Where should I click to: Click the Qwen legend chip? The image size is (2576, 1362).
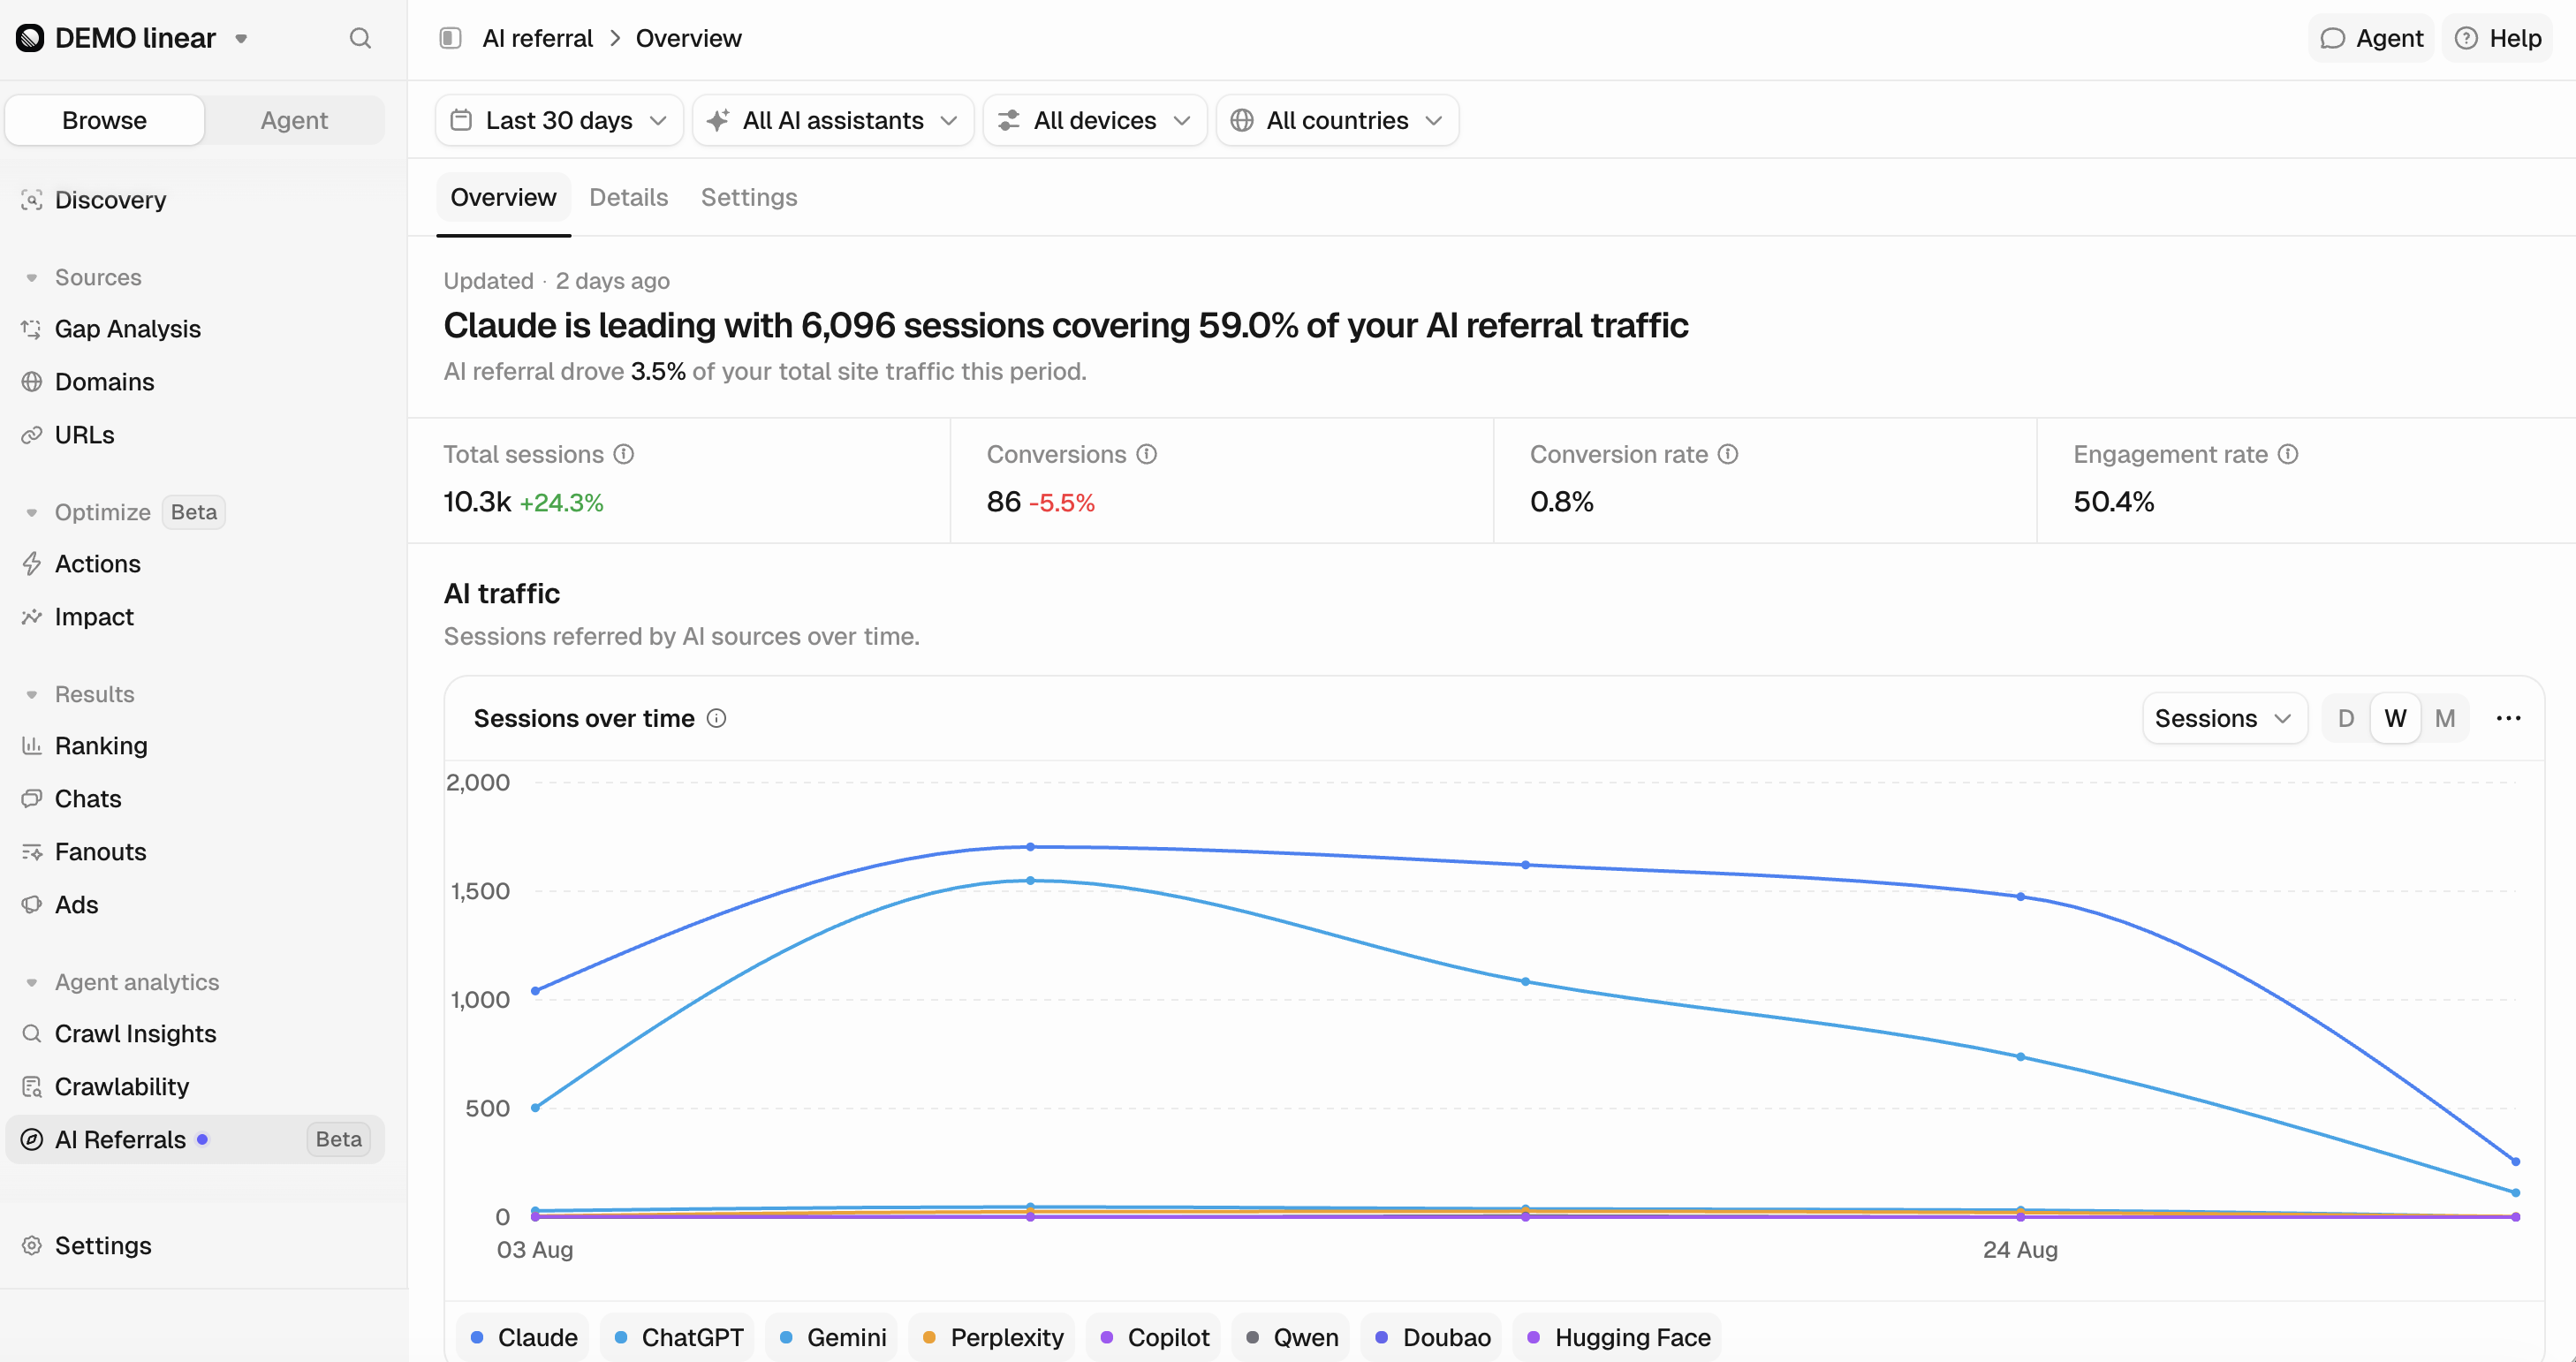[1291, 1338]
